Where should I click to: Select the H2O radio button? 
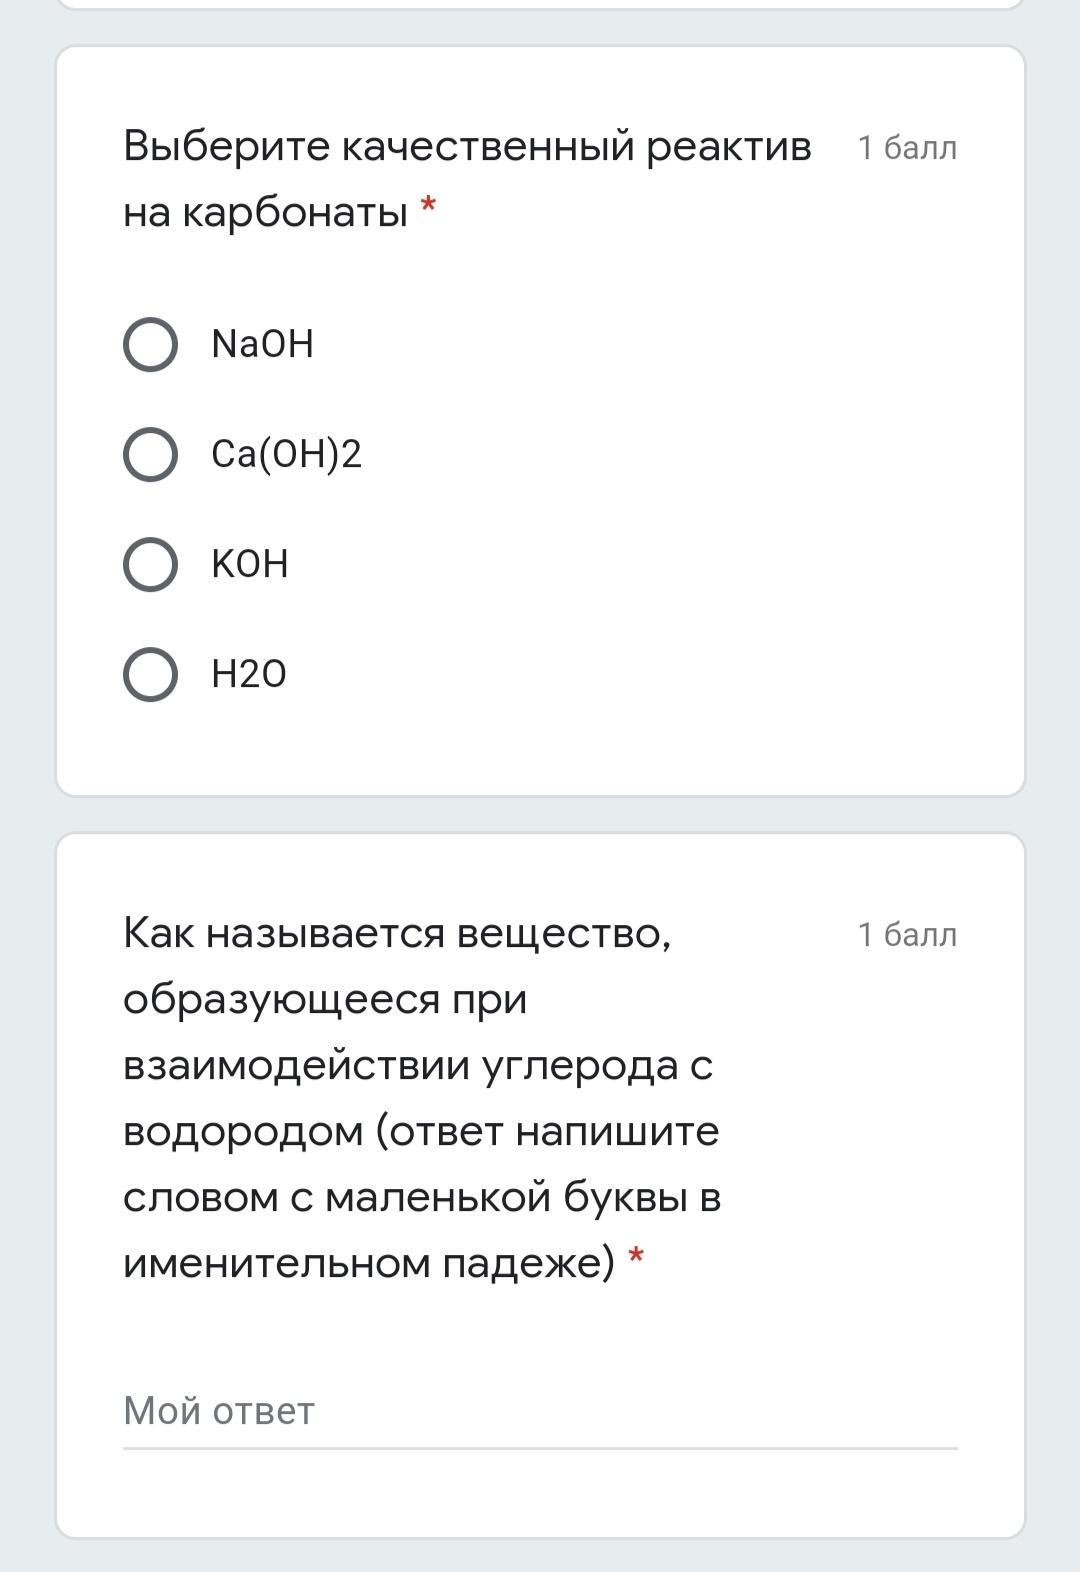click(150, 675)
